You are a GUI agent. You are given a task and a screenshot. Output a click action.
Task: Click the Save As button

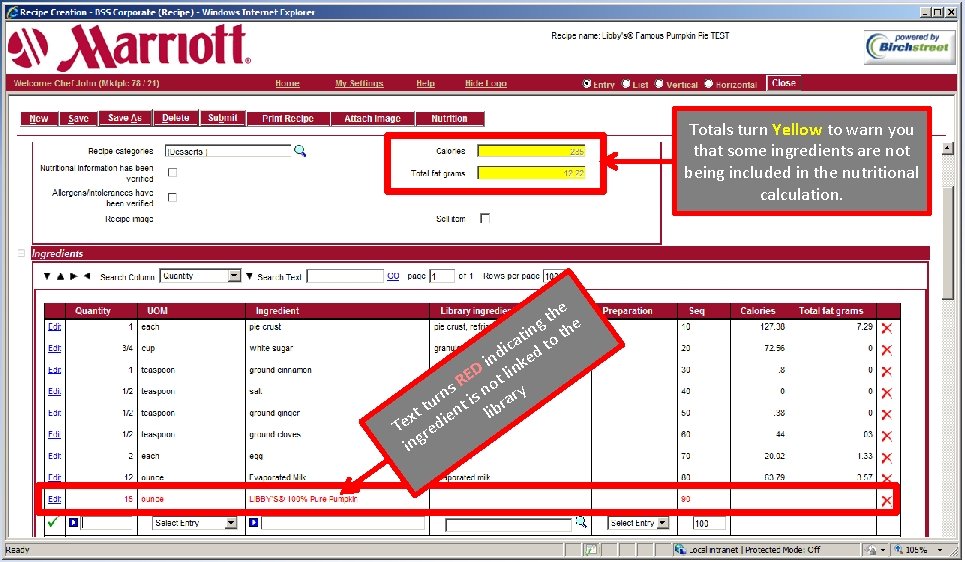pos(125,118)
